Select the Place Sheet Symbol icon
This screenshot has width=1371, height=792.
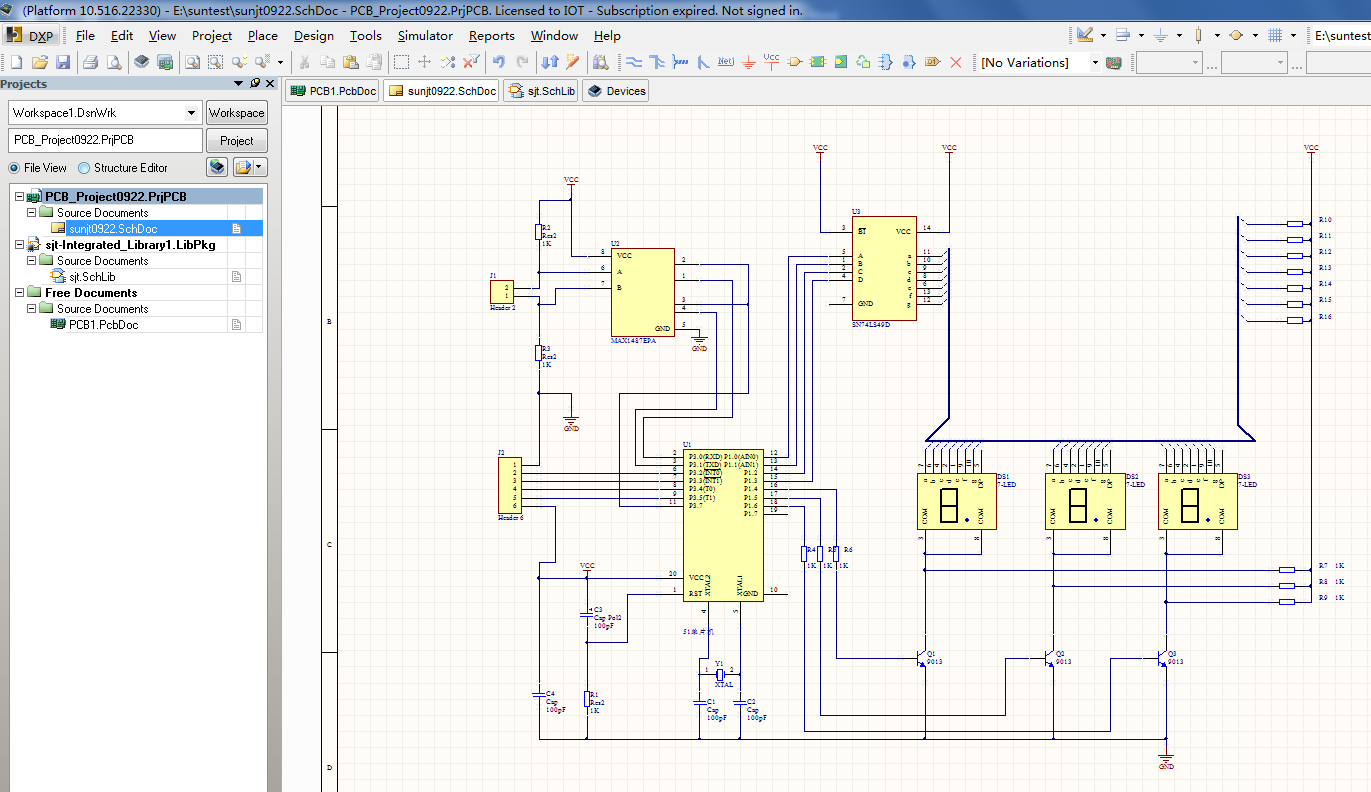817,62
